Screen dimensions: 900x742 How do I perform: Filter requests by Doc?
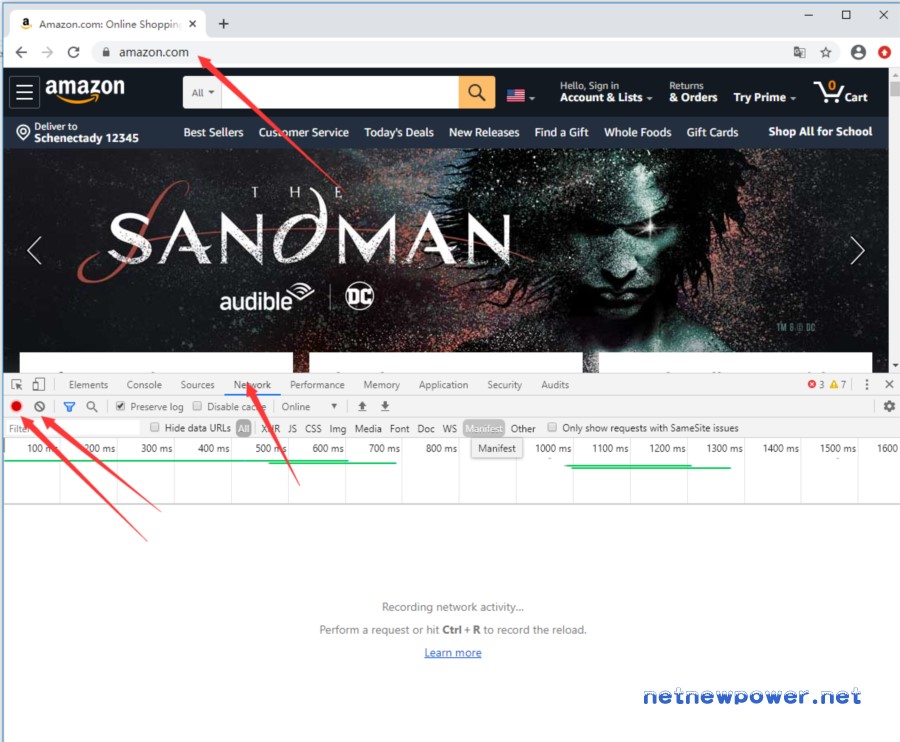(x=426, y=429)
